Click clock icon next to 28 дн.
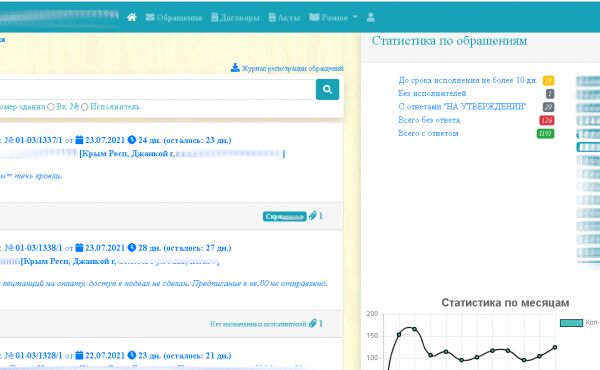Viewport: 600px width, 370px height. [x=132, y=248]
